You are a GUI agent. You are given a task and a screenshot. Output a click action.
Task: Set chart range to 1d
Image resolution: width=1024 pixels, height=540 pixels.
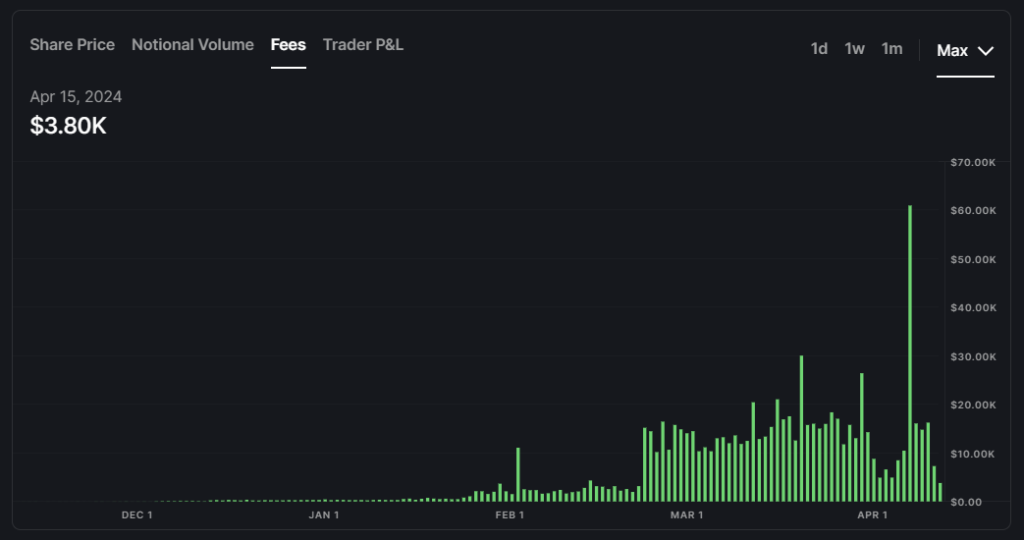point(819,49)
